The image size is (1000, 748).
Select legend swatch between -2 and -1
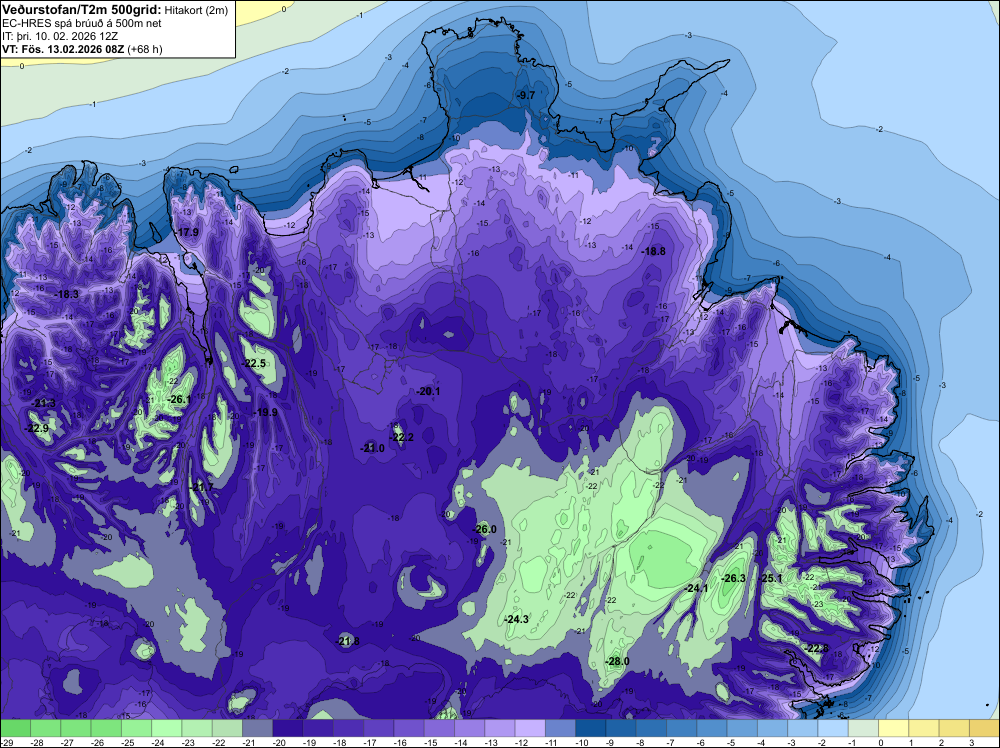[x=832, y=728]
